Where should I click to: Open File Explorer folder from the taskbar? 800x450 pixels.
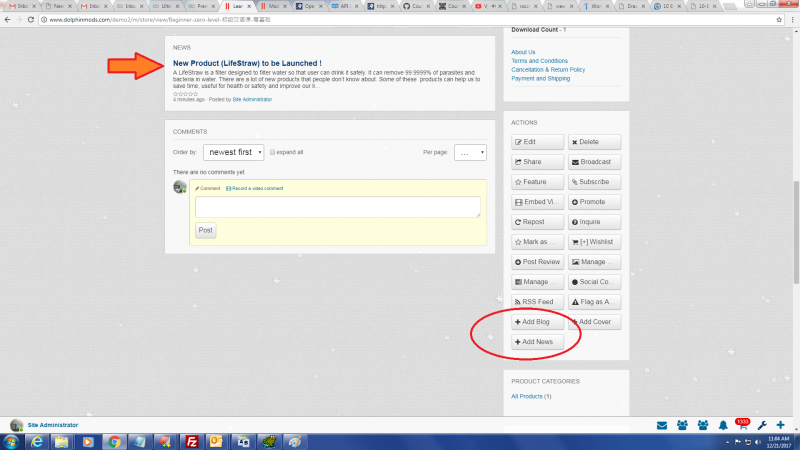point(62,442)
